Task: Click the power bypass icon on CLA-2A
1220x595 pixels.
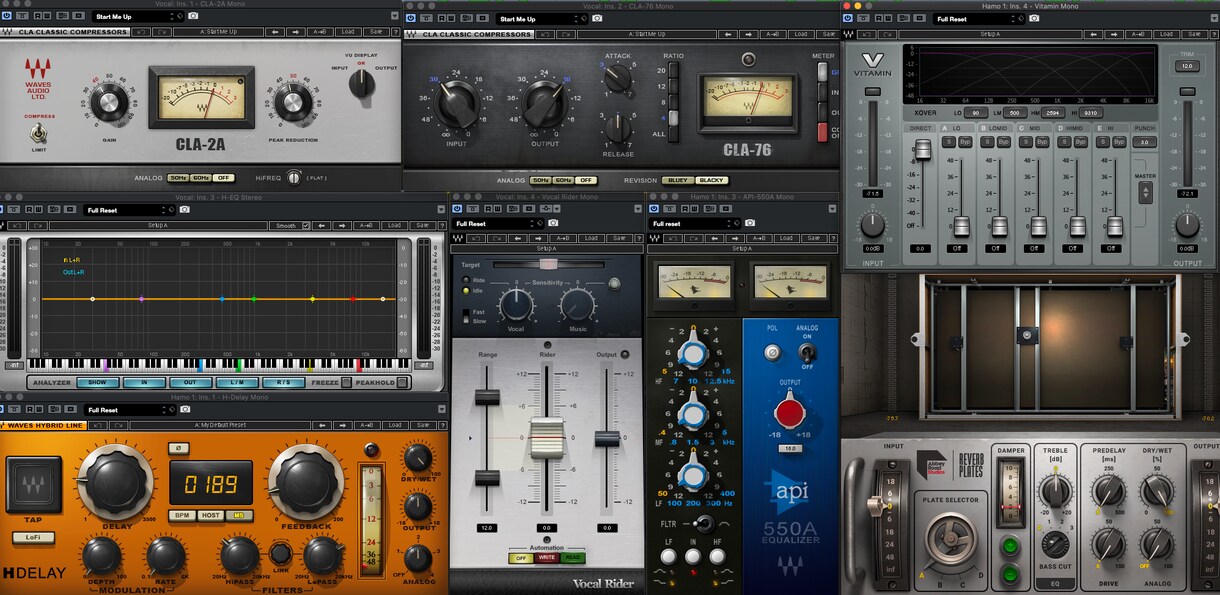Action: (7, 17)
